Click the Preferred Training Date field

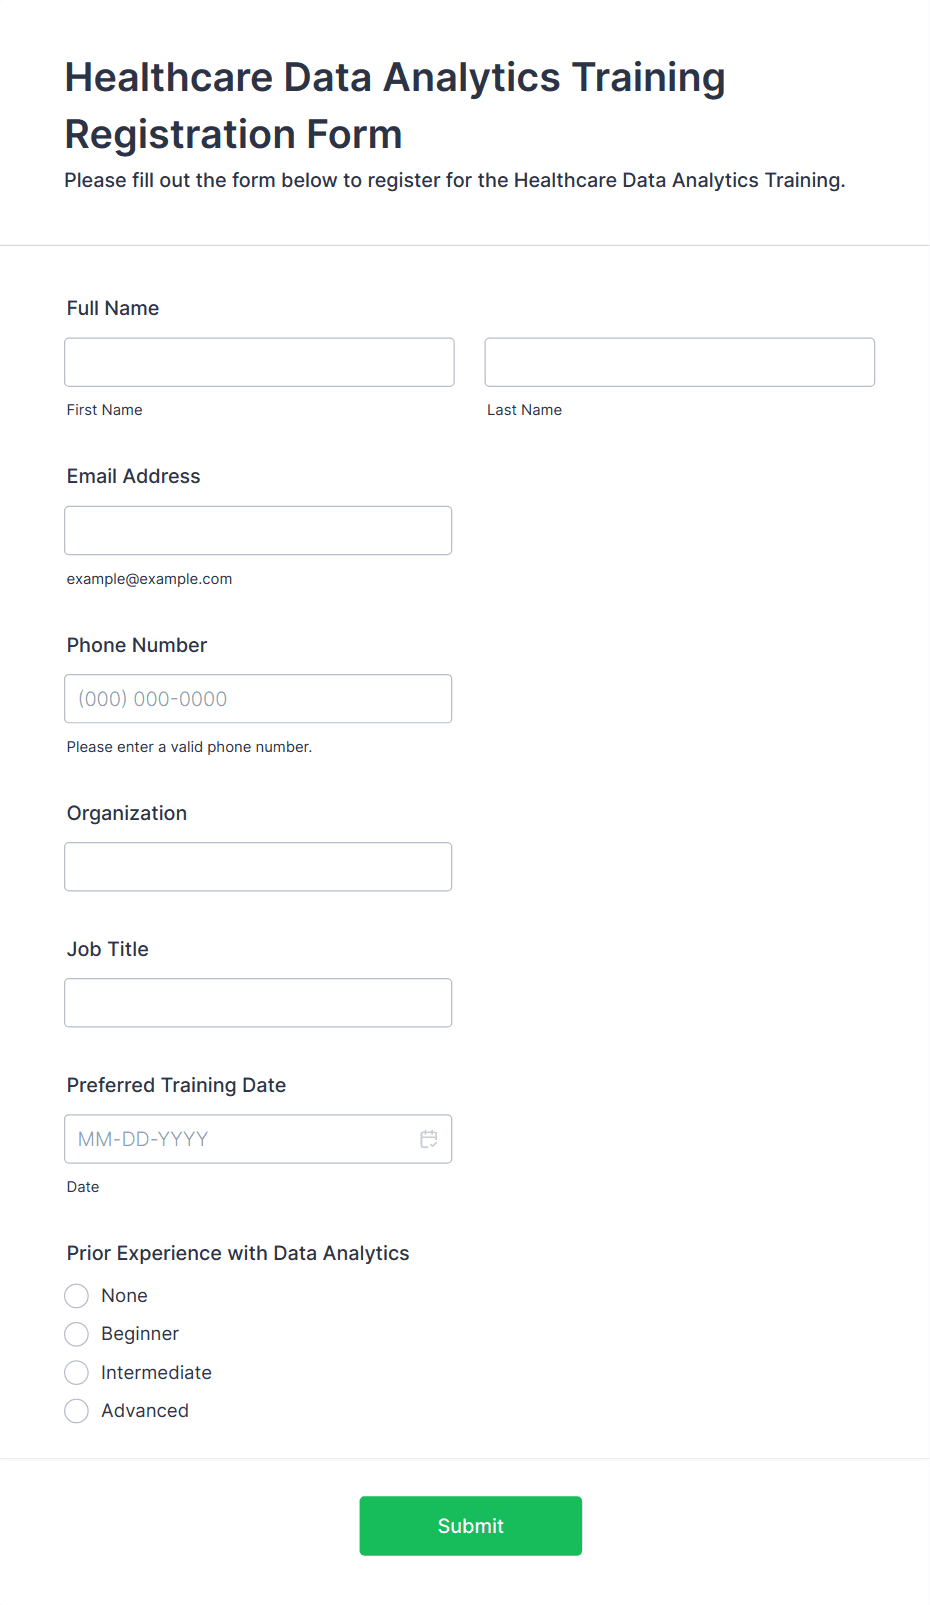[258, 1139]
